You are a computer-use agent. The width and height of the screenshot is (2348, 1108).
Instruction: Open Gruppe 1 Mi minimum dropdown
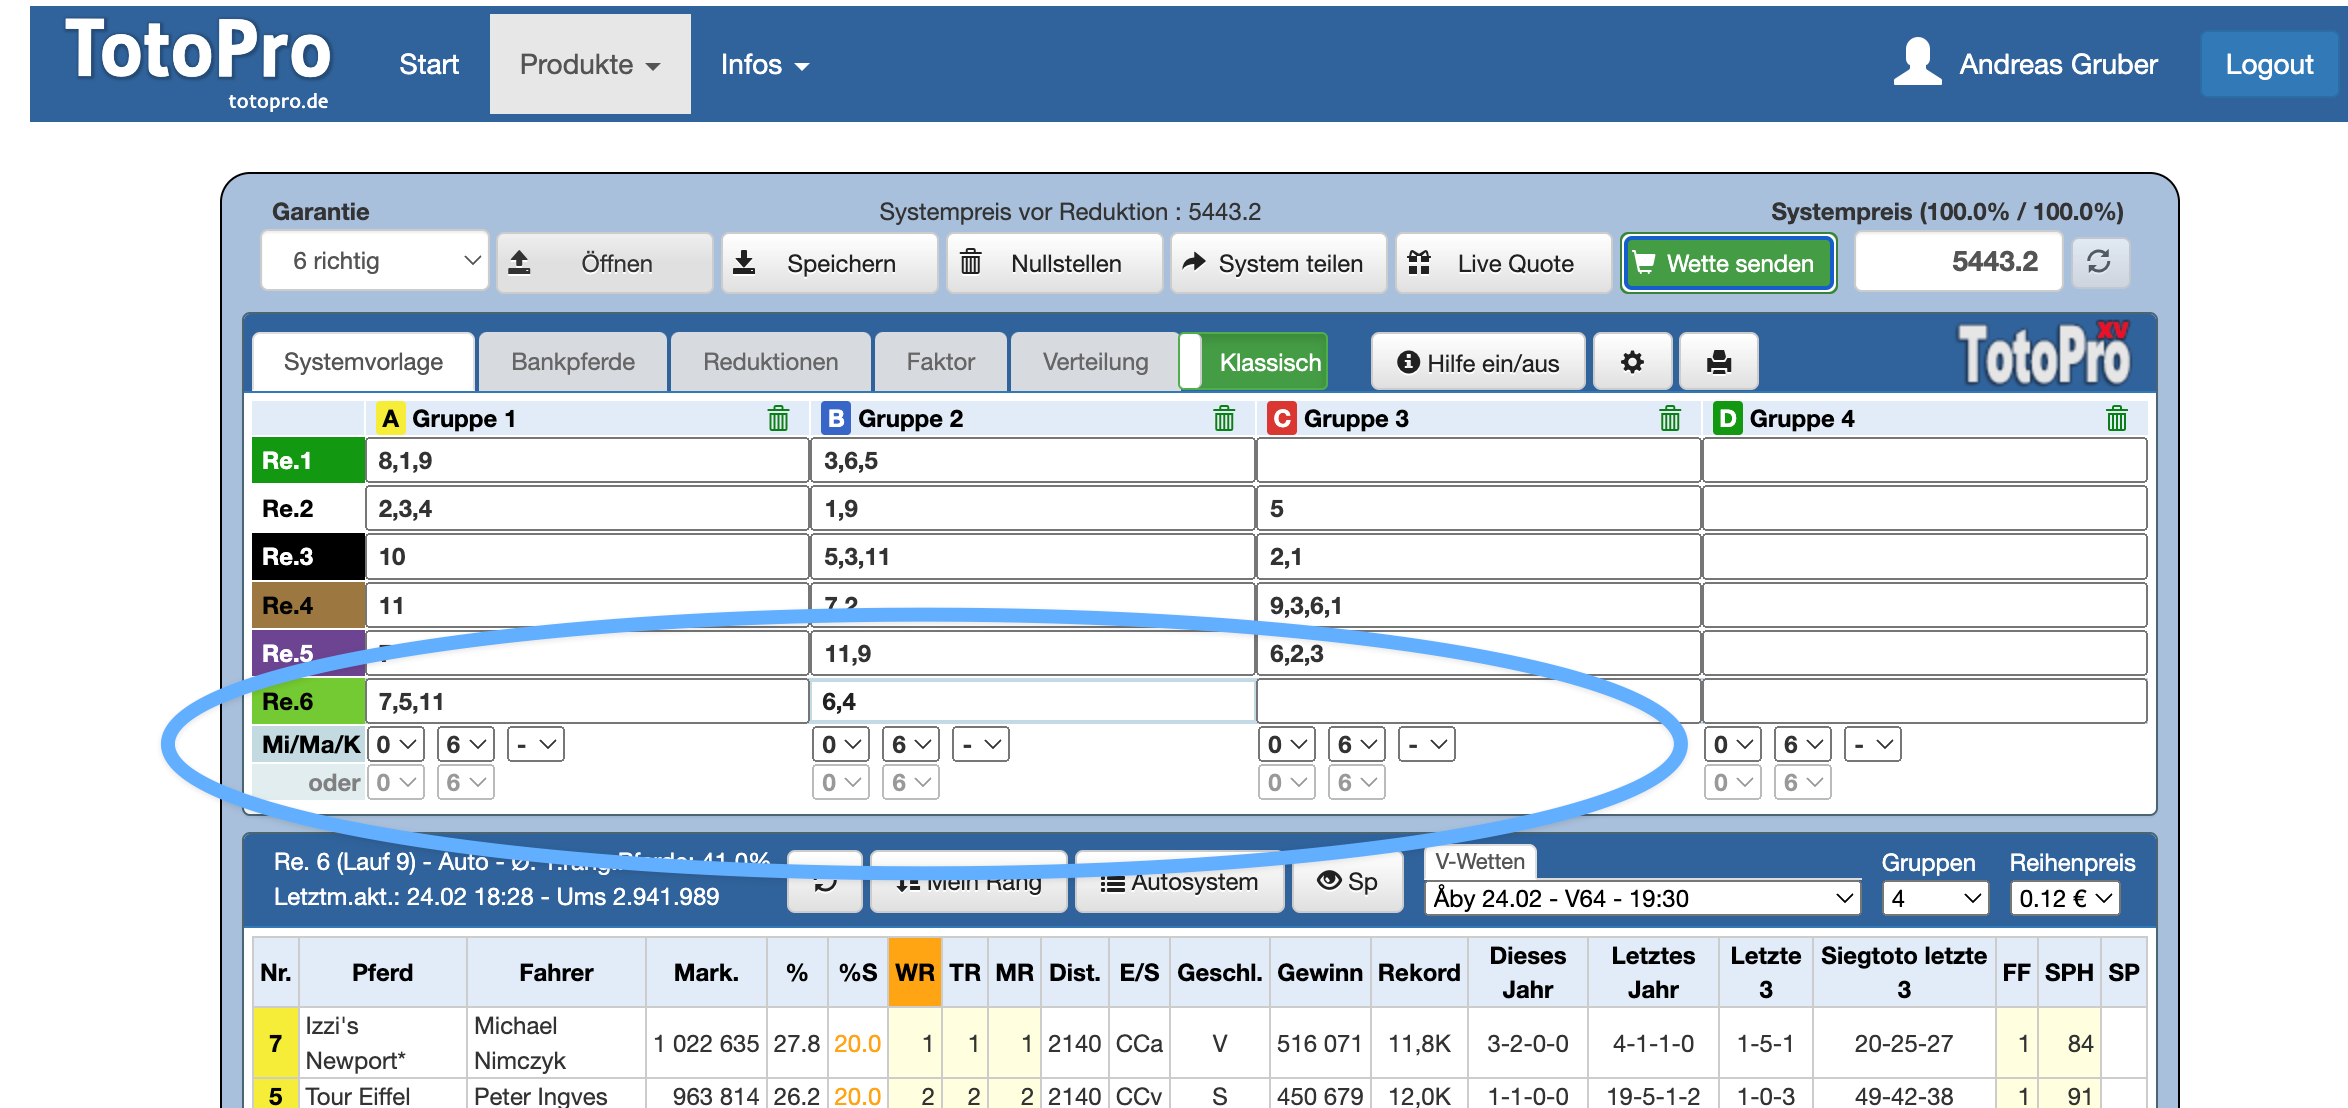pos(397,745)
